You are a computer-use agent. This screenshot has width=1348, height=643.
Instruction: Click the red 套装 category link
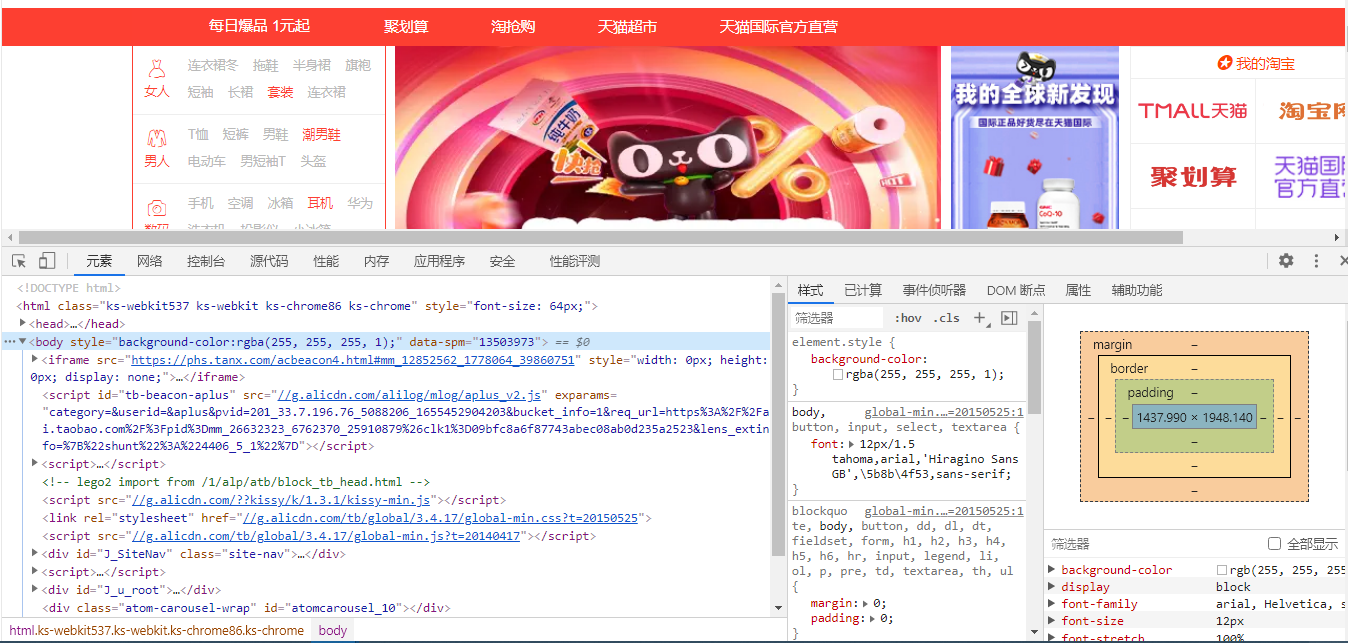click(280, 92)
